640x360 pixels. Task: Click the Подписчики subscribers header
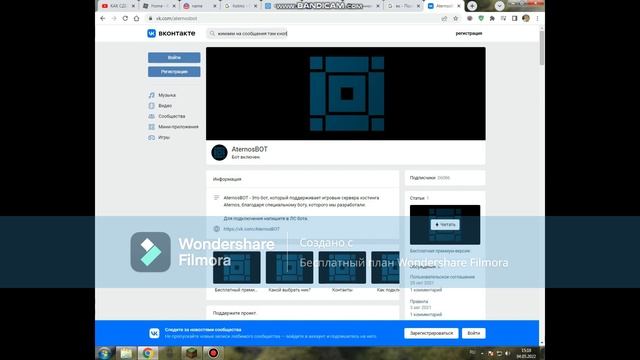coord(429,178)
